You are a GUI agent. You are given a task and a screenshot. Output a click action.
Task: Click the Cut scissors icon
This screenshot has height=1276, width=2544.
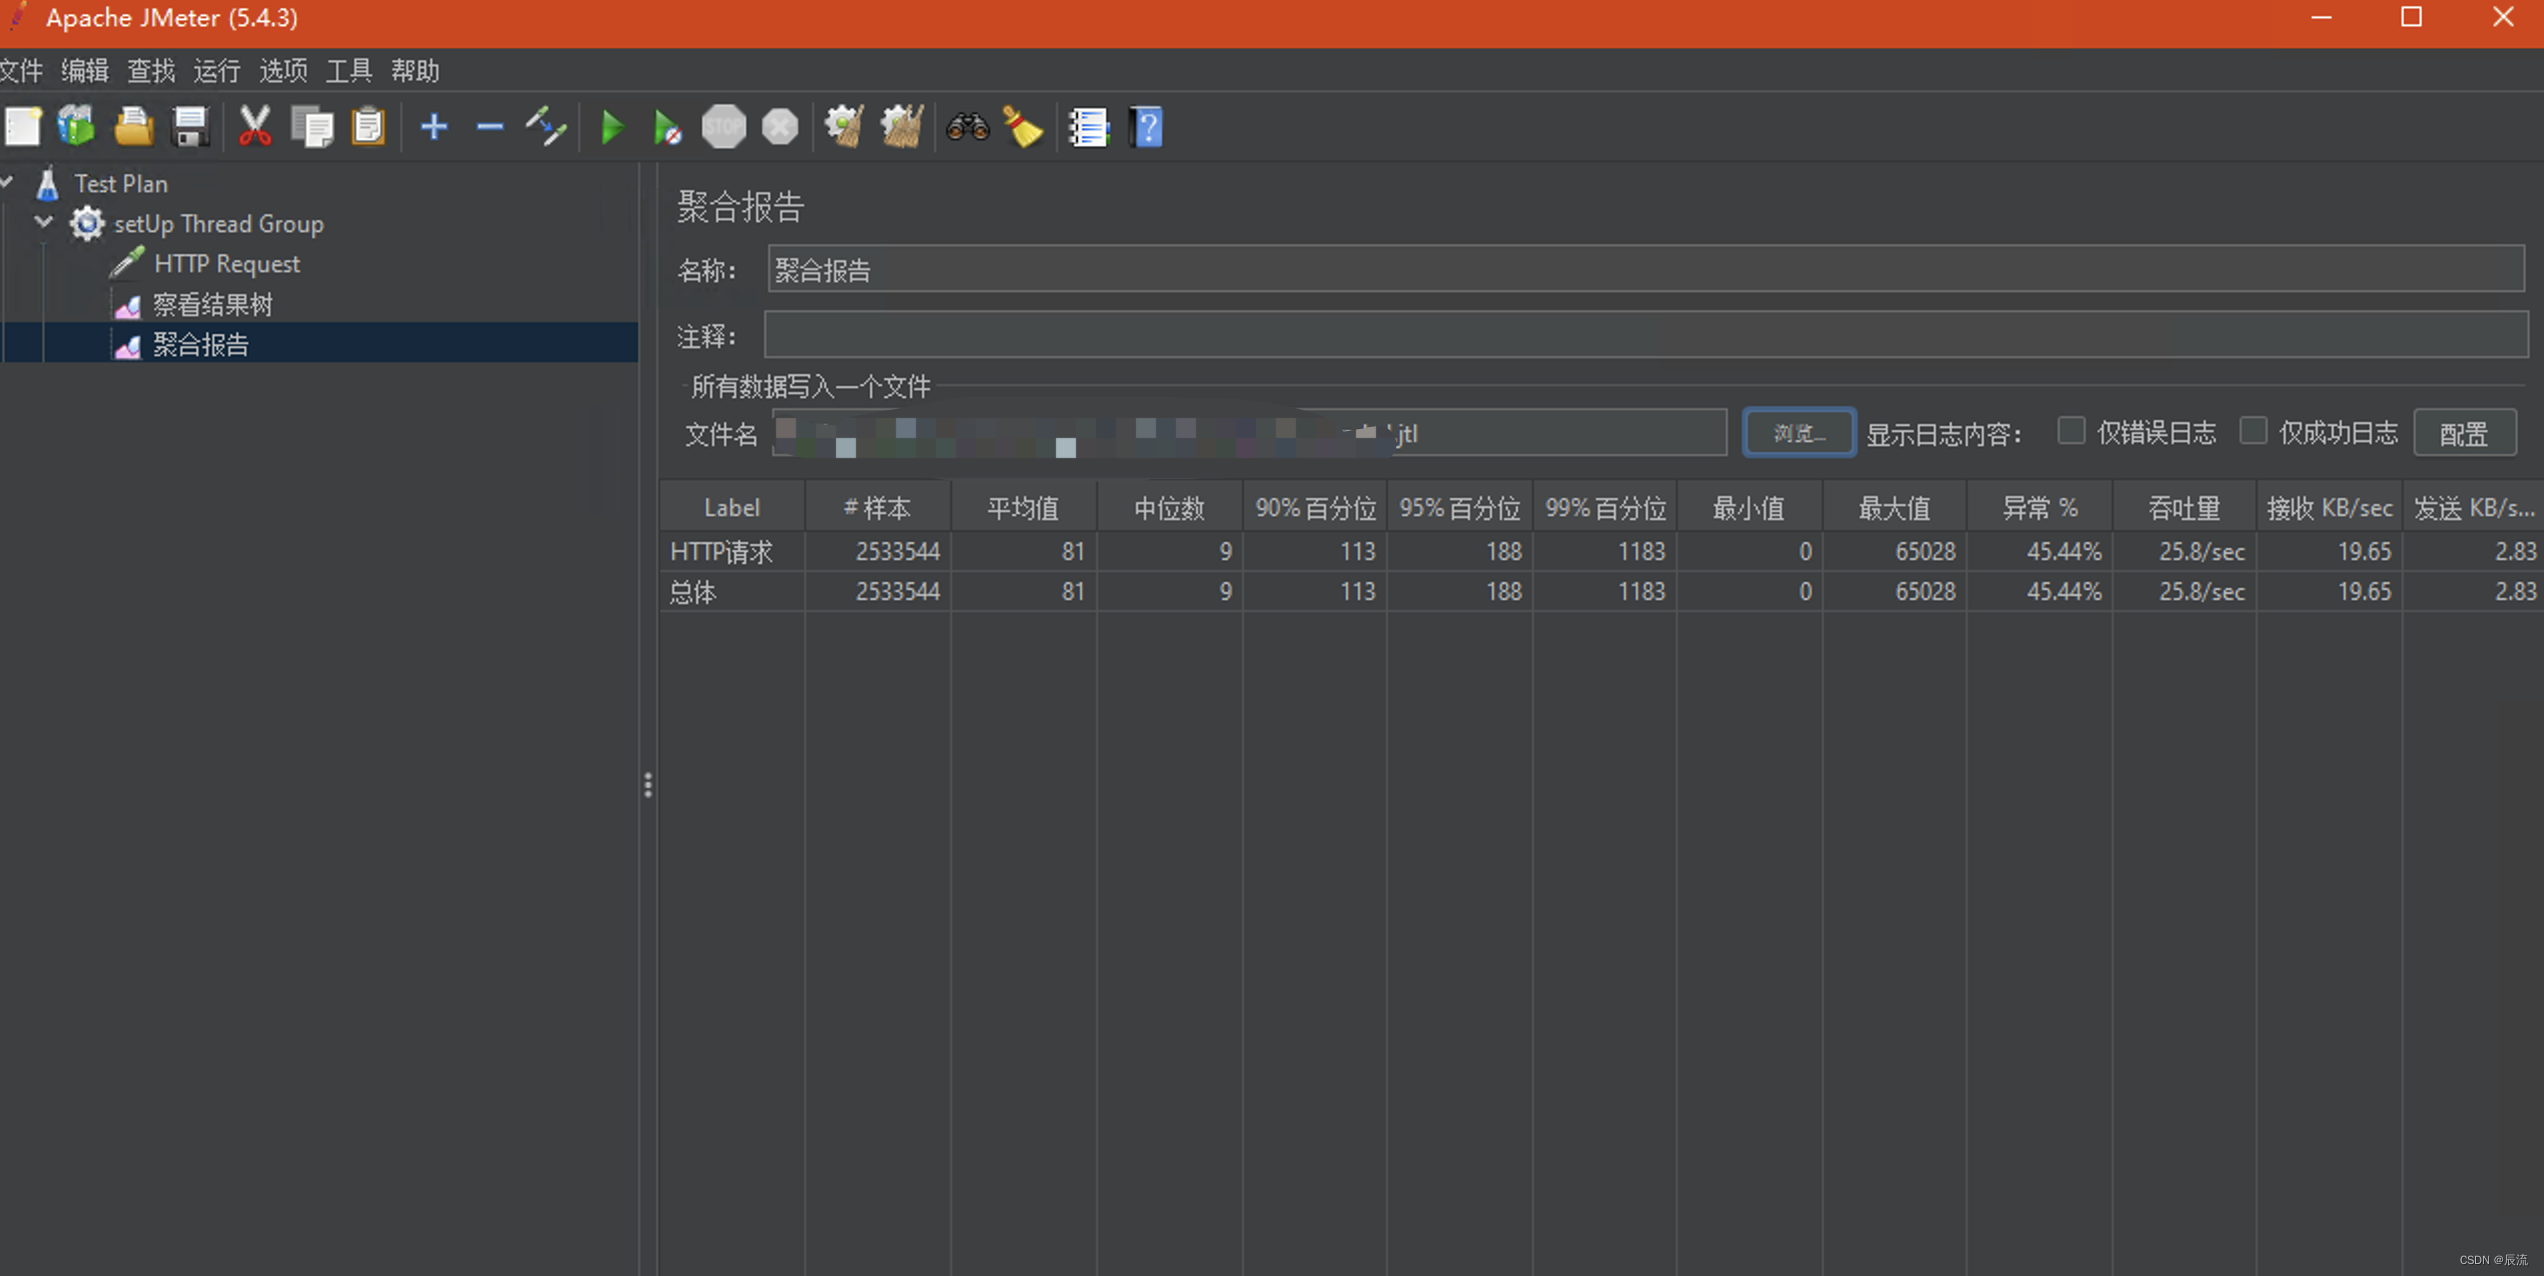[255, 127]
